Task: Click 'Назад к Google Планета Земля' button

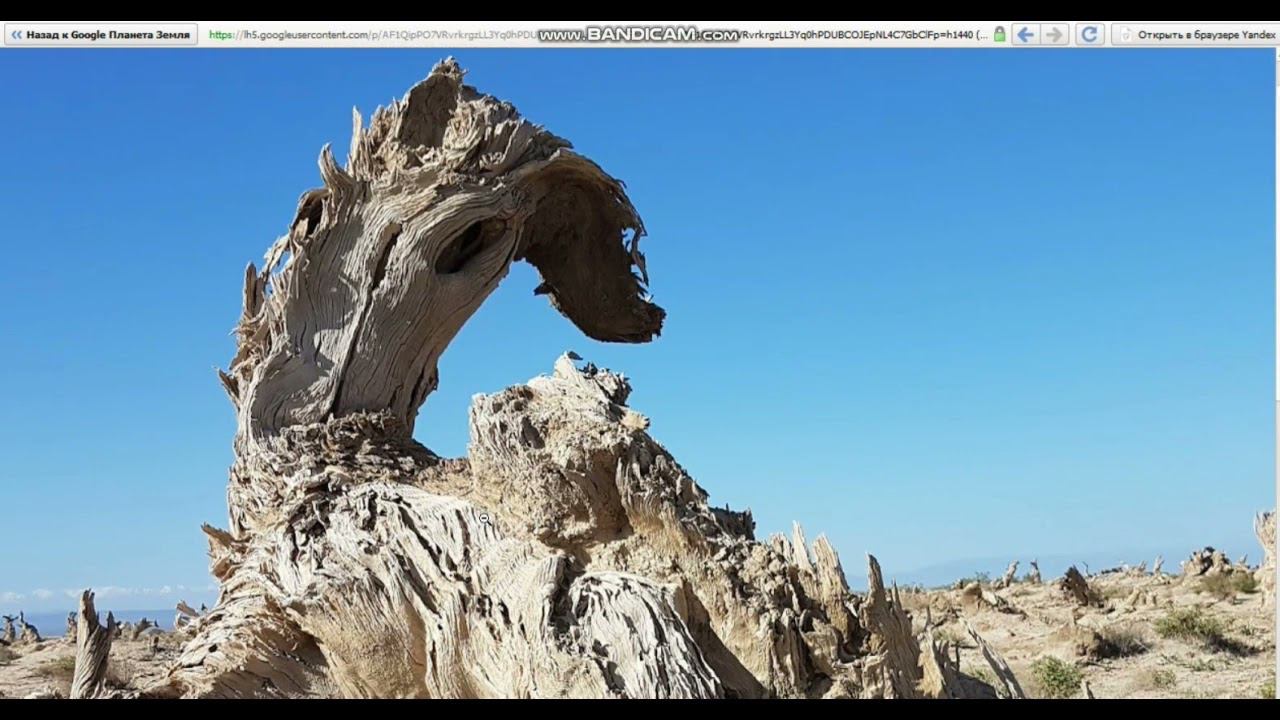Action: pyautogui.click(x=100, y=35)
